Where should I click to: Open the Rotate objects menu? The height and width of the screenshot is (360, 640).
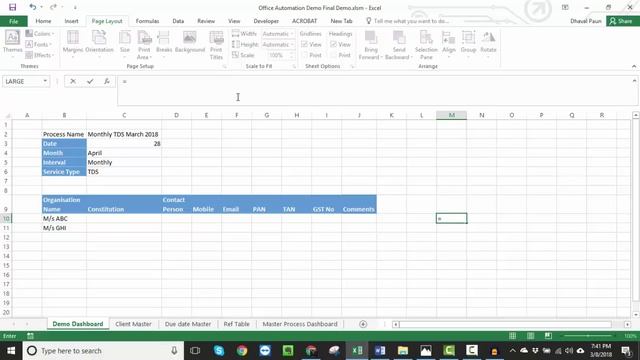coord(488,44)
